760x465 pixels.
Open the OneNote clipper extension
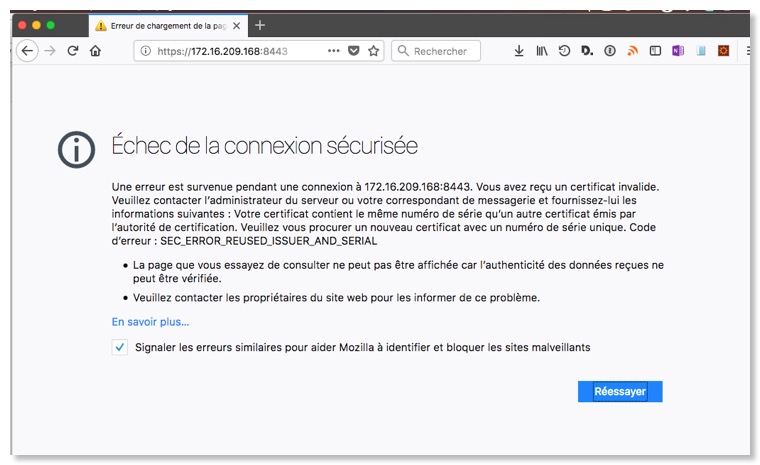coord(678,51)
